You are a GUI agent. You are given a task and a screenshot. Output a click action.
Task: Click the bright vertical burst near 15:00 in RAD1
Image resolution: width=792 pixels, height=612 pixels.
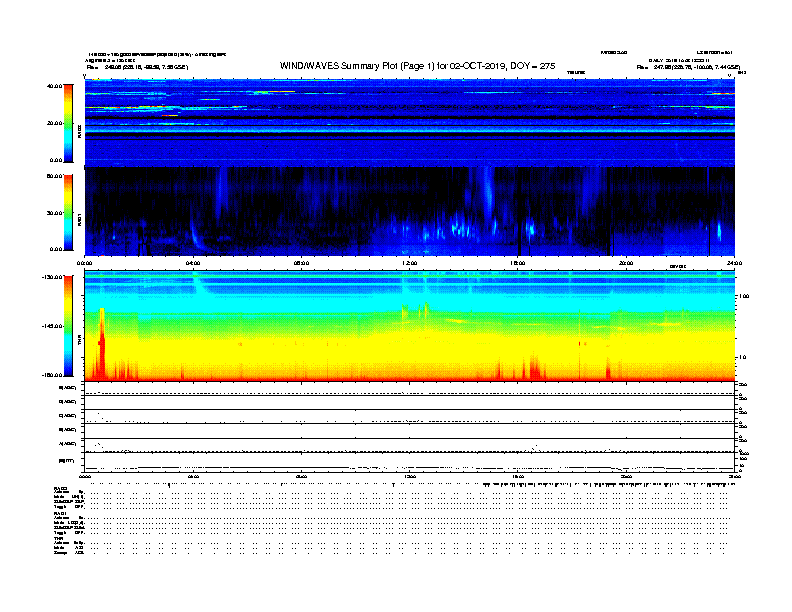pyautogui.click(x=488, y=194)
